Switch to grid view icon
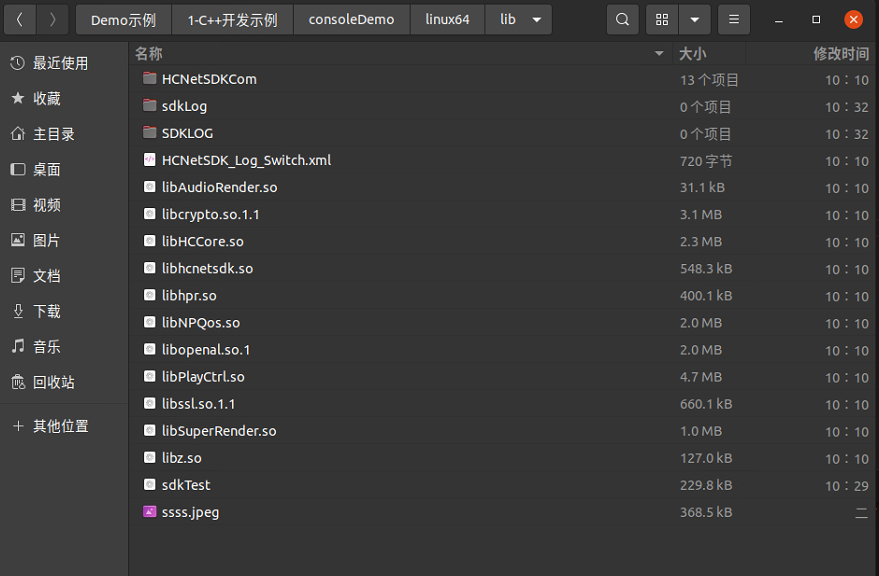Image resolution: width=879 pixels, height=576 pixels. [x=662, y=20]
